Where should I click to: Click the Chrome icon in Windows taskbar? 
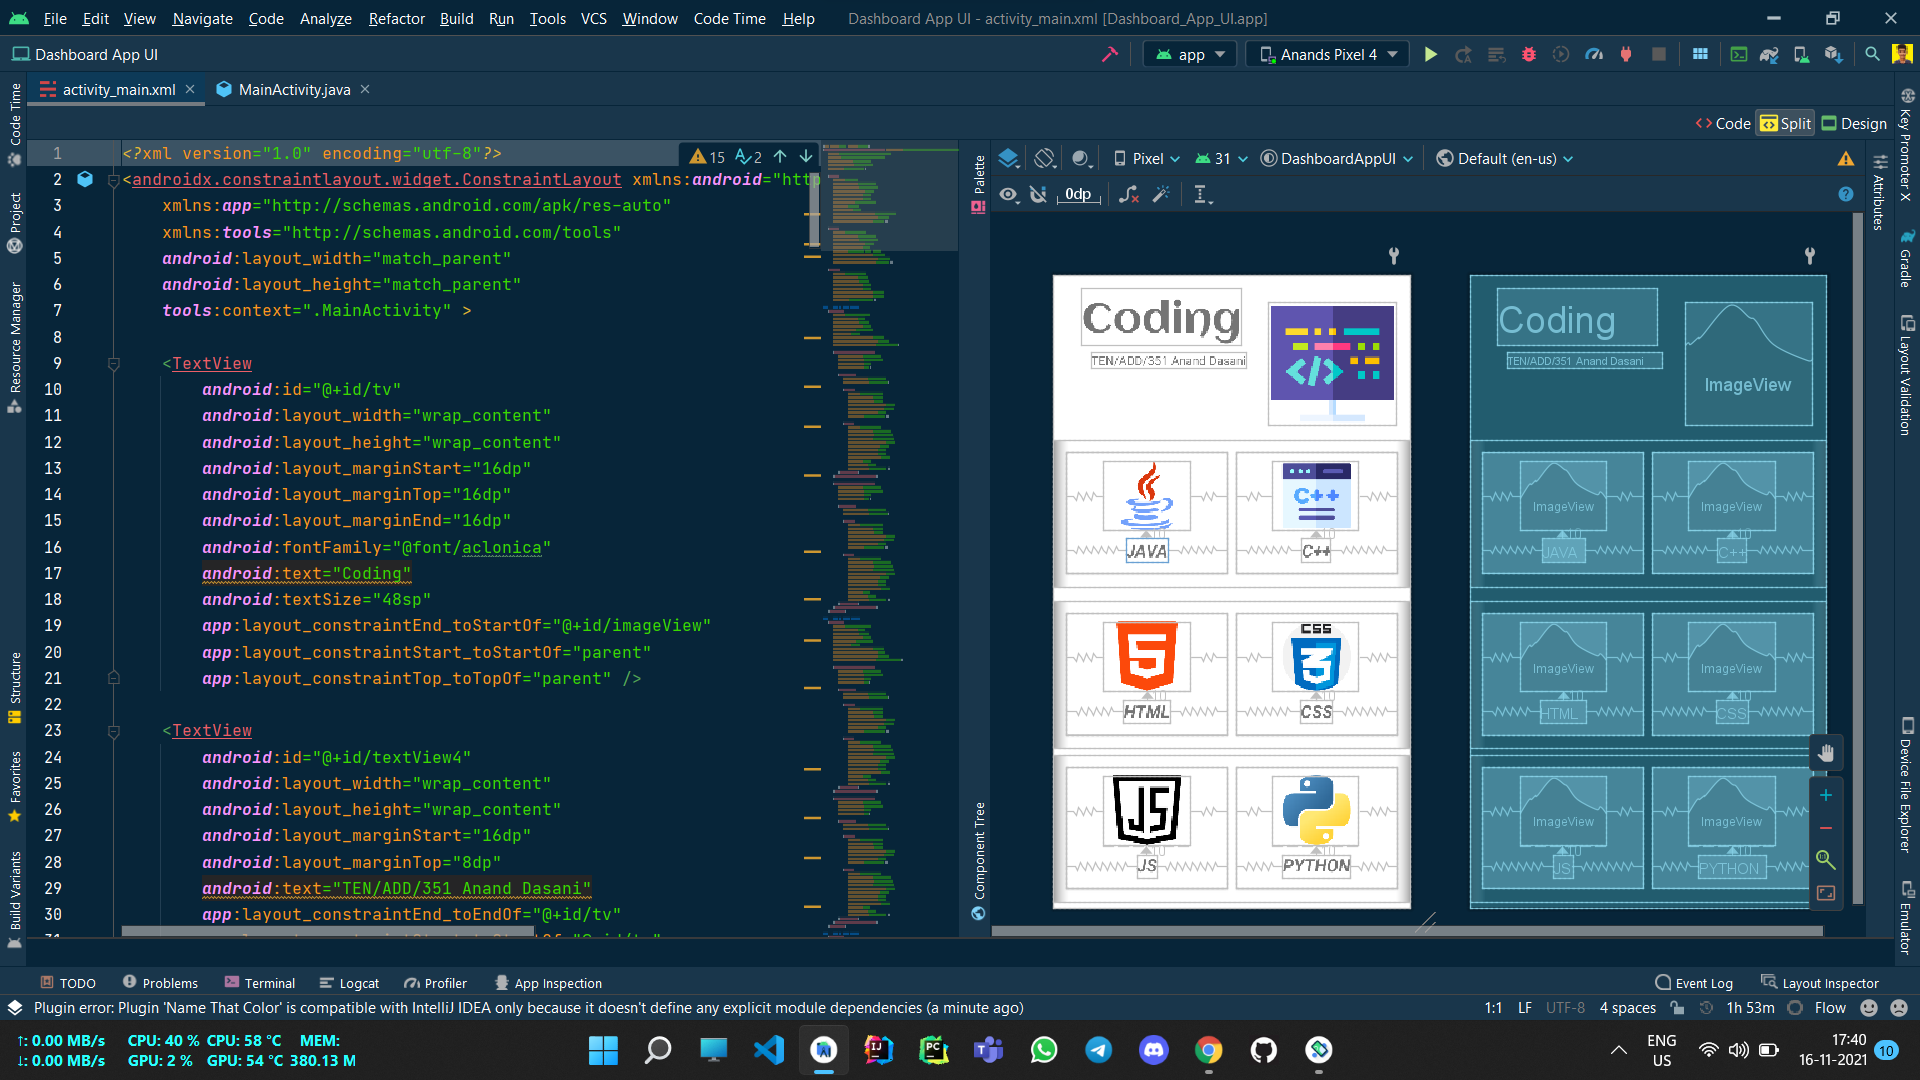click(x=1209, y=1050)
